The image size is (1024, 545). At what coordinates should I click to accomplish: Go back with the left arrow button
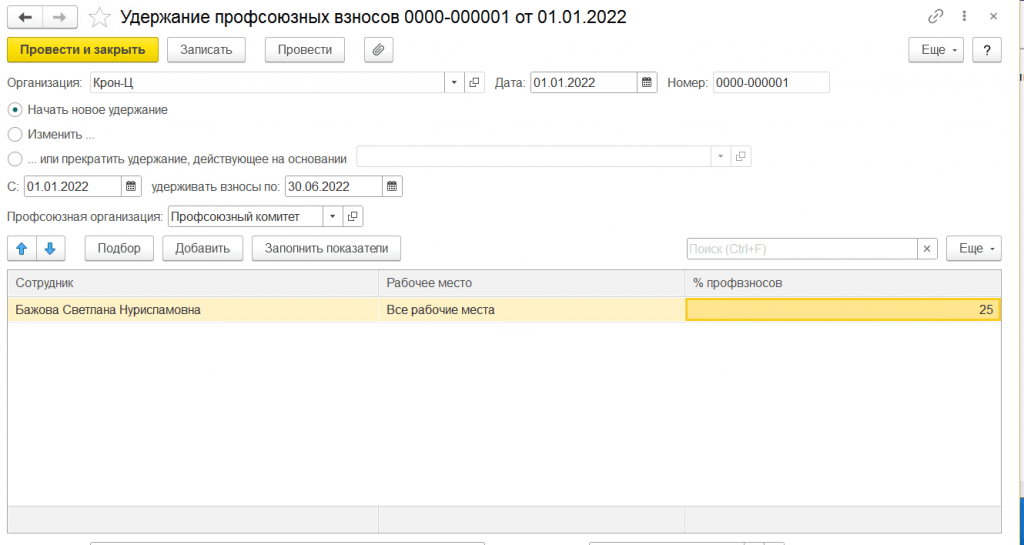[25, 17]
